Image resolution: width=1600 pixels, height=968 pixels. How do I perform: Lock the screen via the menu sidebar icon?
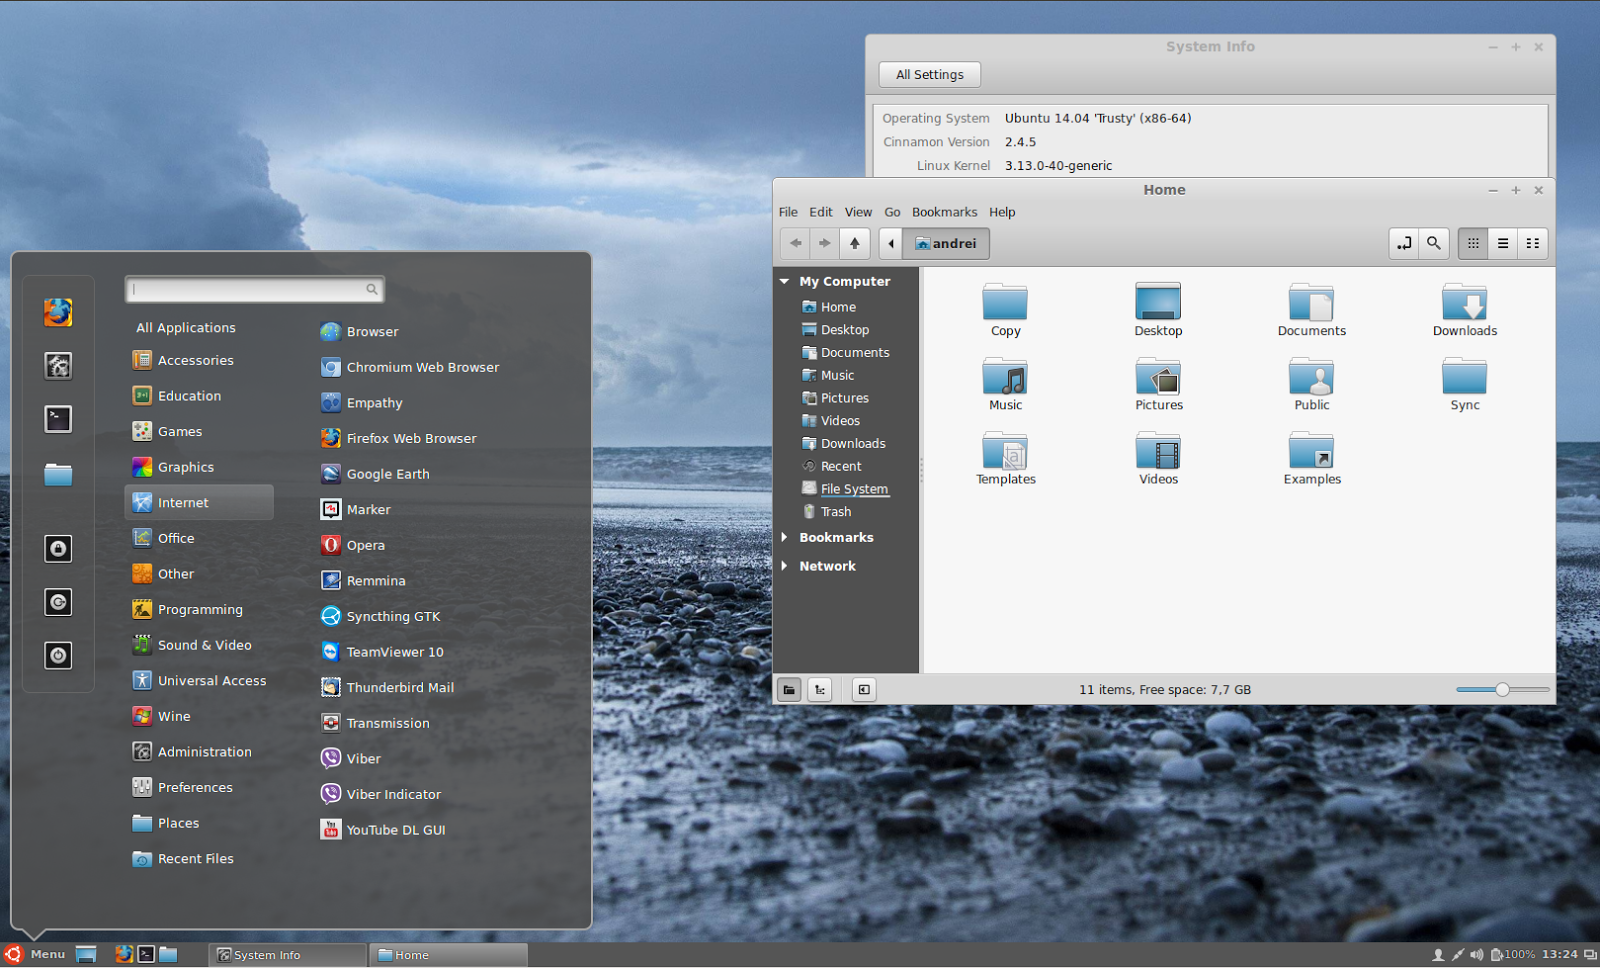click(58, 548)
